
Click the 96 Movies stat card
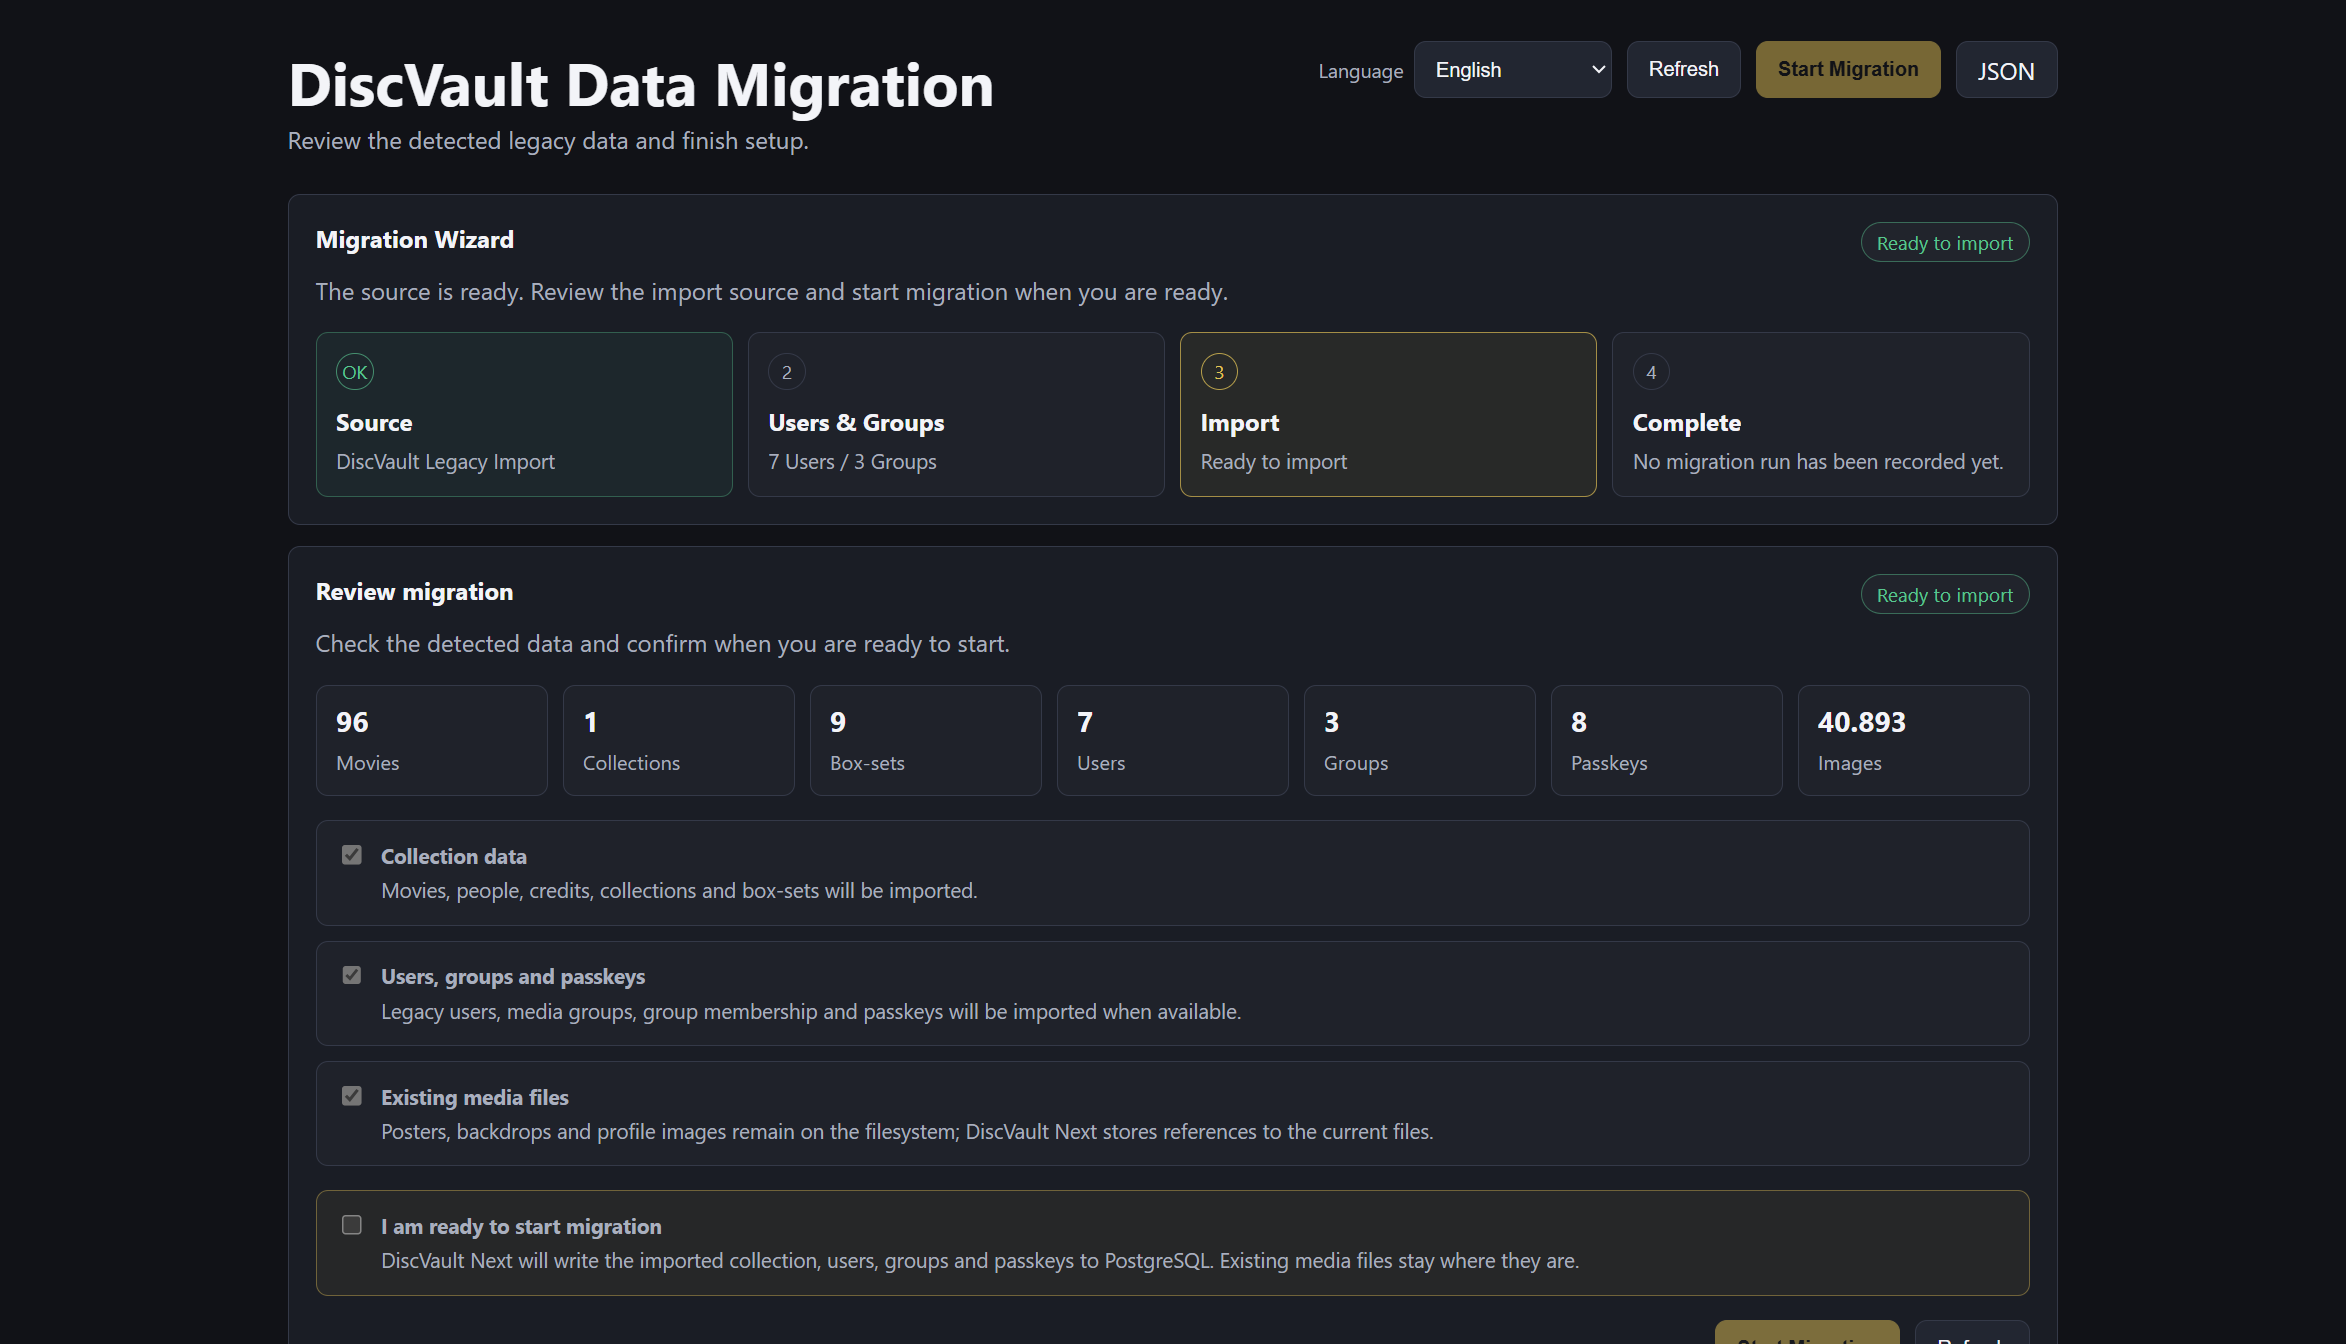(431, 740)
